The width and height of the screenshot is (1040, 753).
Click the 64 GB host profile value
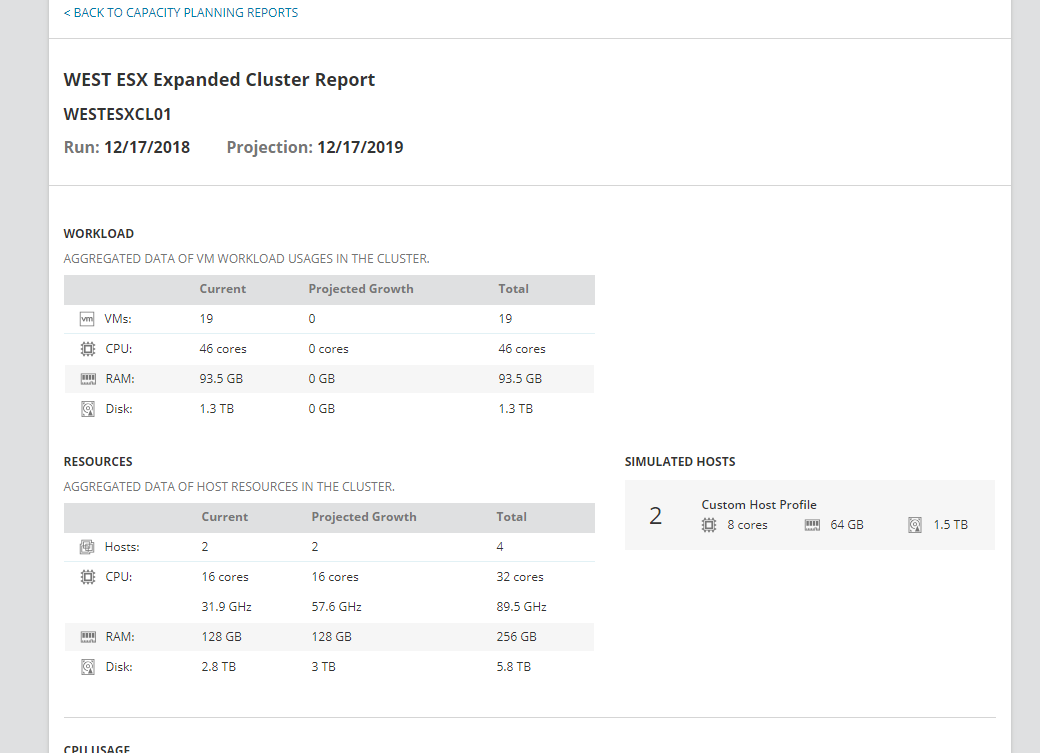[847, 525]
